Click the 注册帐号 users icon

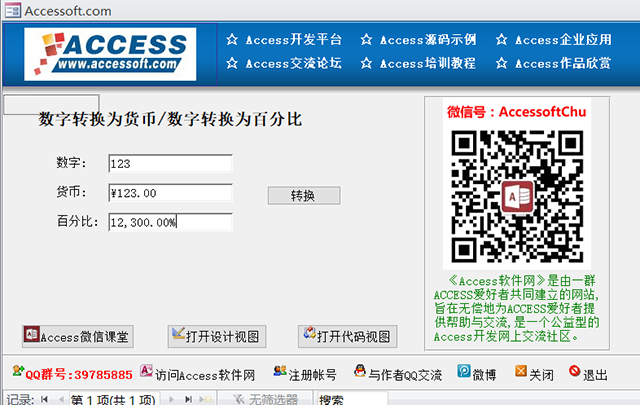coord(280,371)
